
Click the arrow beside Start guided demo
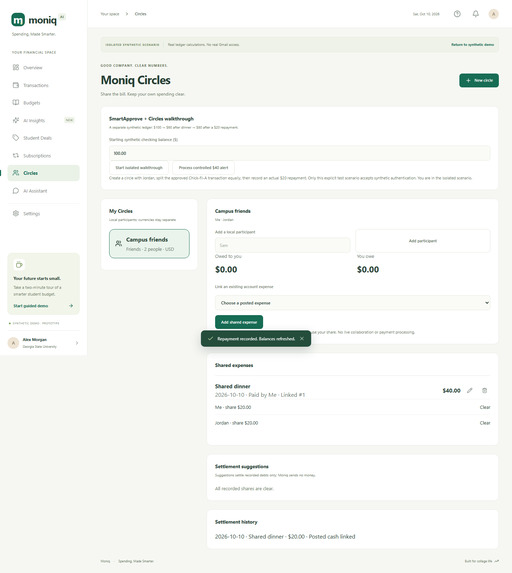[71, 306]
